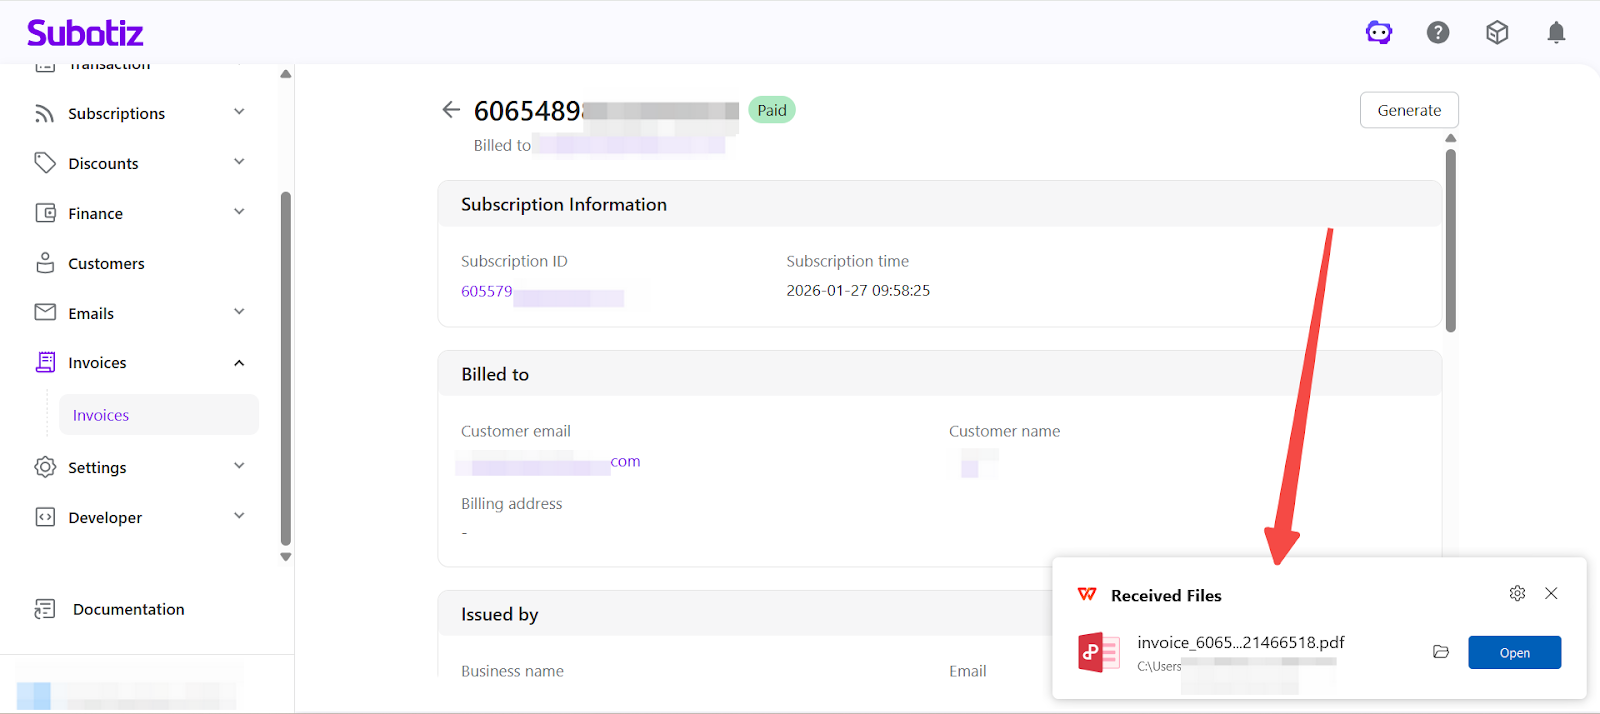1600x714 pixels.
Task: Click the back arrow beside invoice number
Action: click(x=451, y=110)
